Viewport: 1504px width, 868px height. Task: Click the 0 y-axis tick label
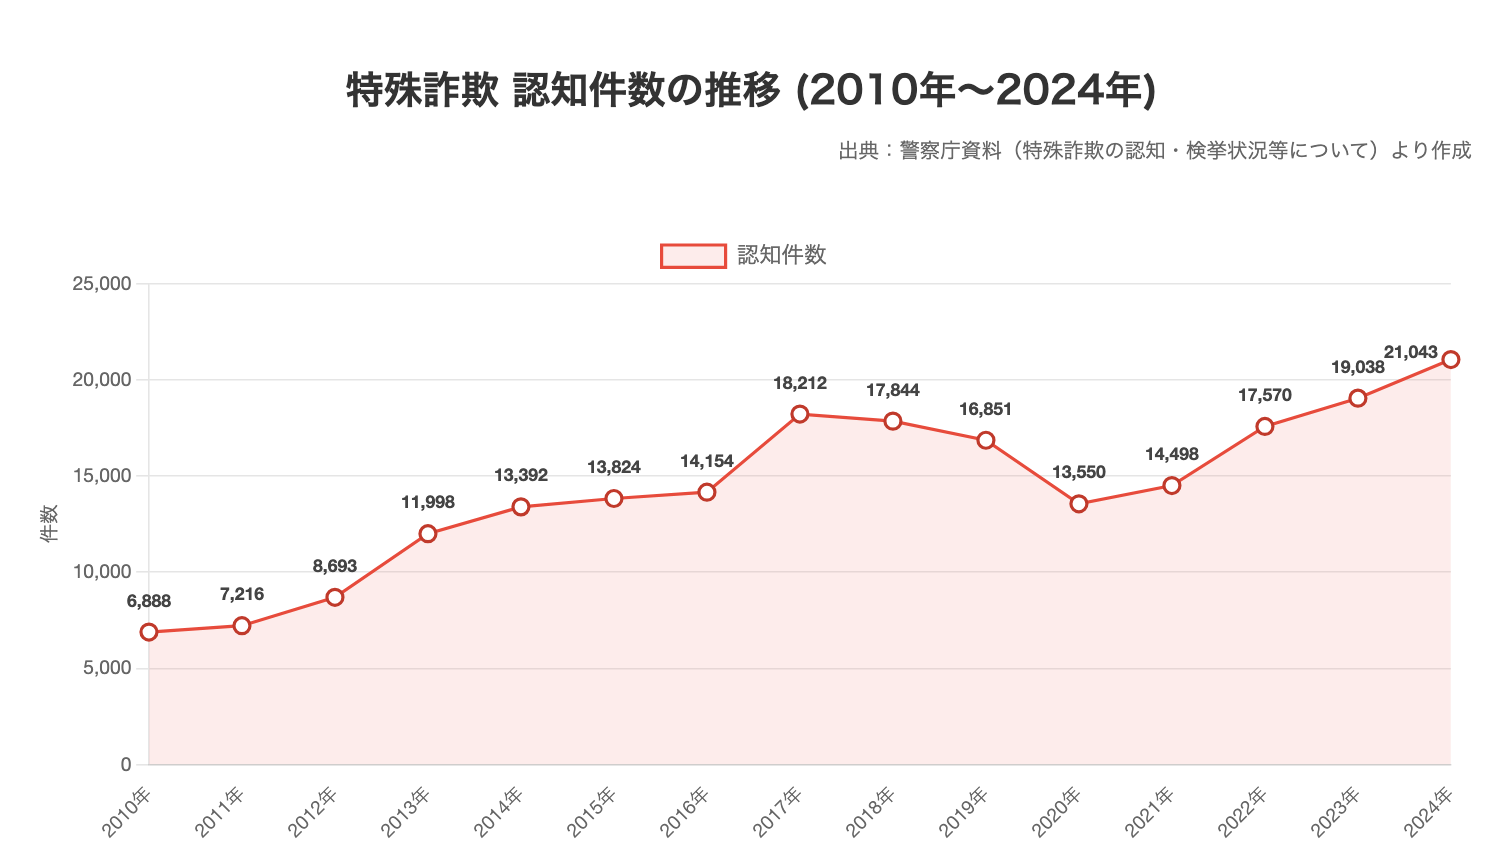pyautogui.click(x=124, y=764)
